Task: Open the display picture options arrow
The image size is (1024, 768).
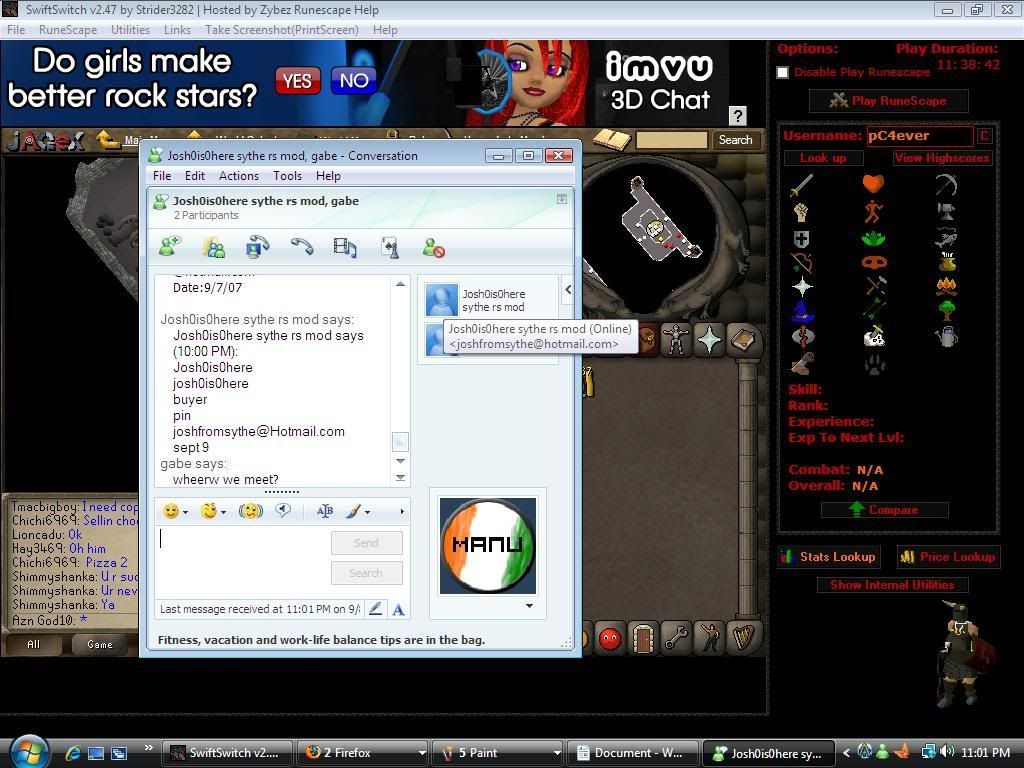Action: [x=529, y=606]
